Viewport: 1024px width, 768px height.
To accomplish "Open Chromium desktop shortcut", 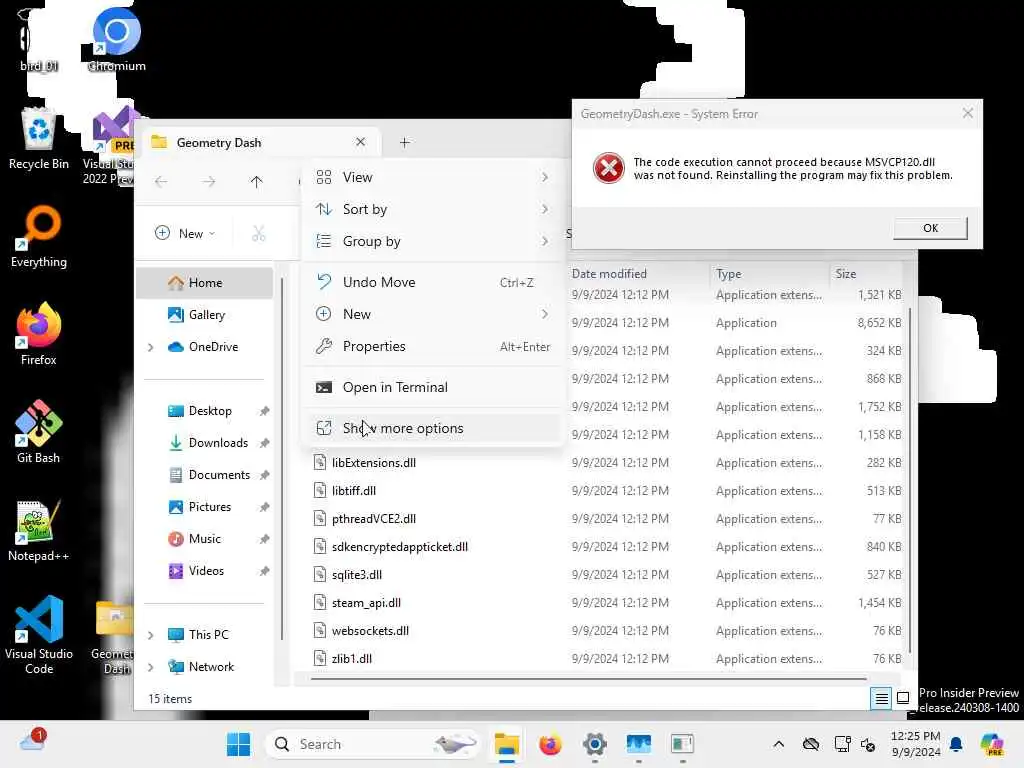I will 116,39.
